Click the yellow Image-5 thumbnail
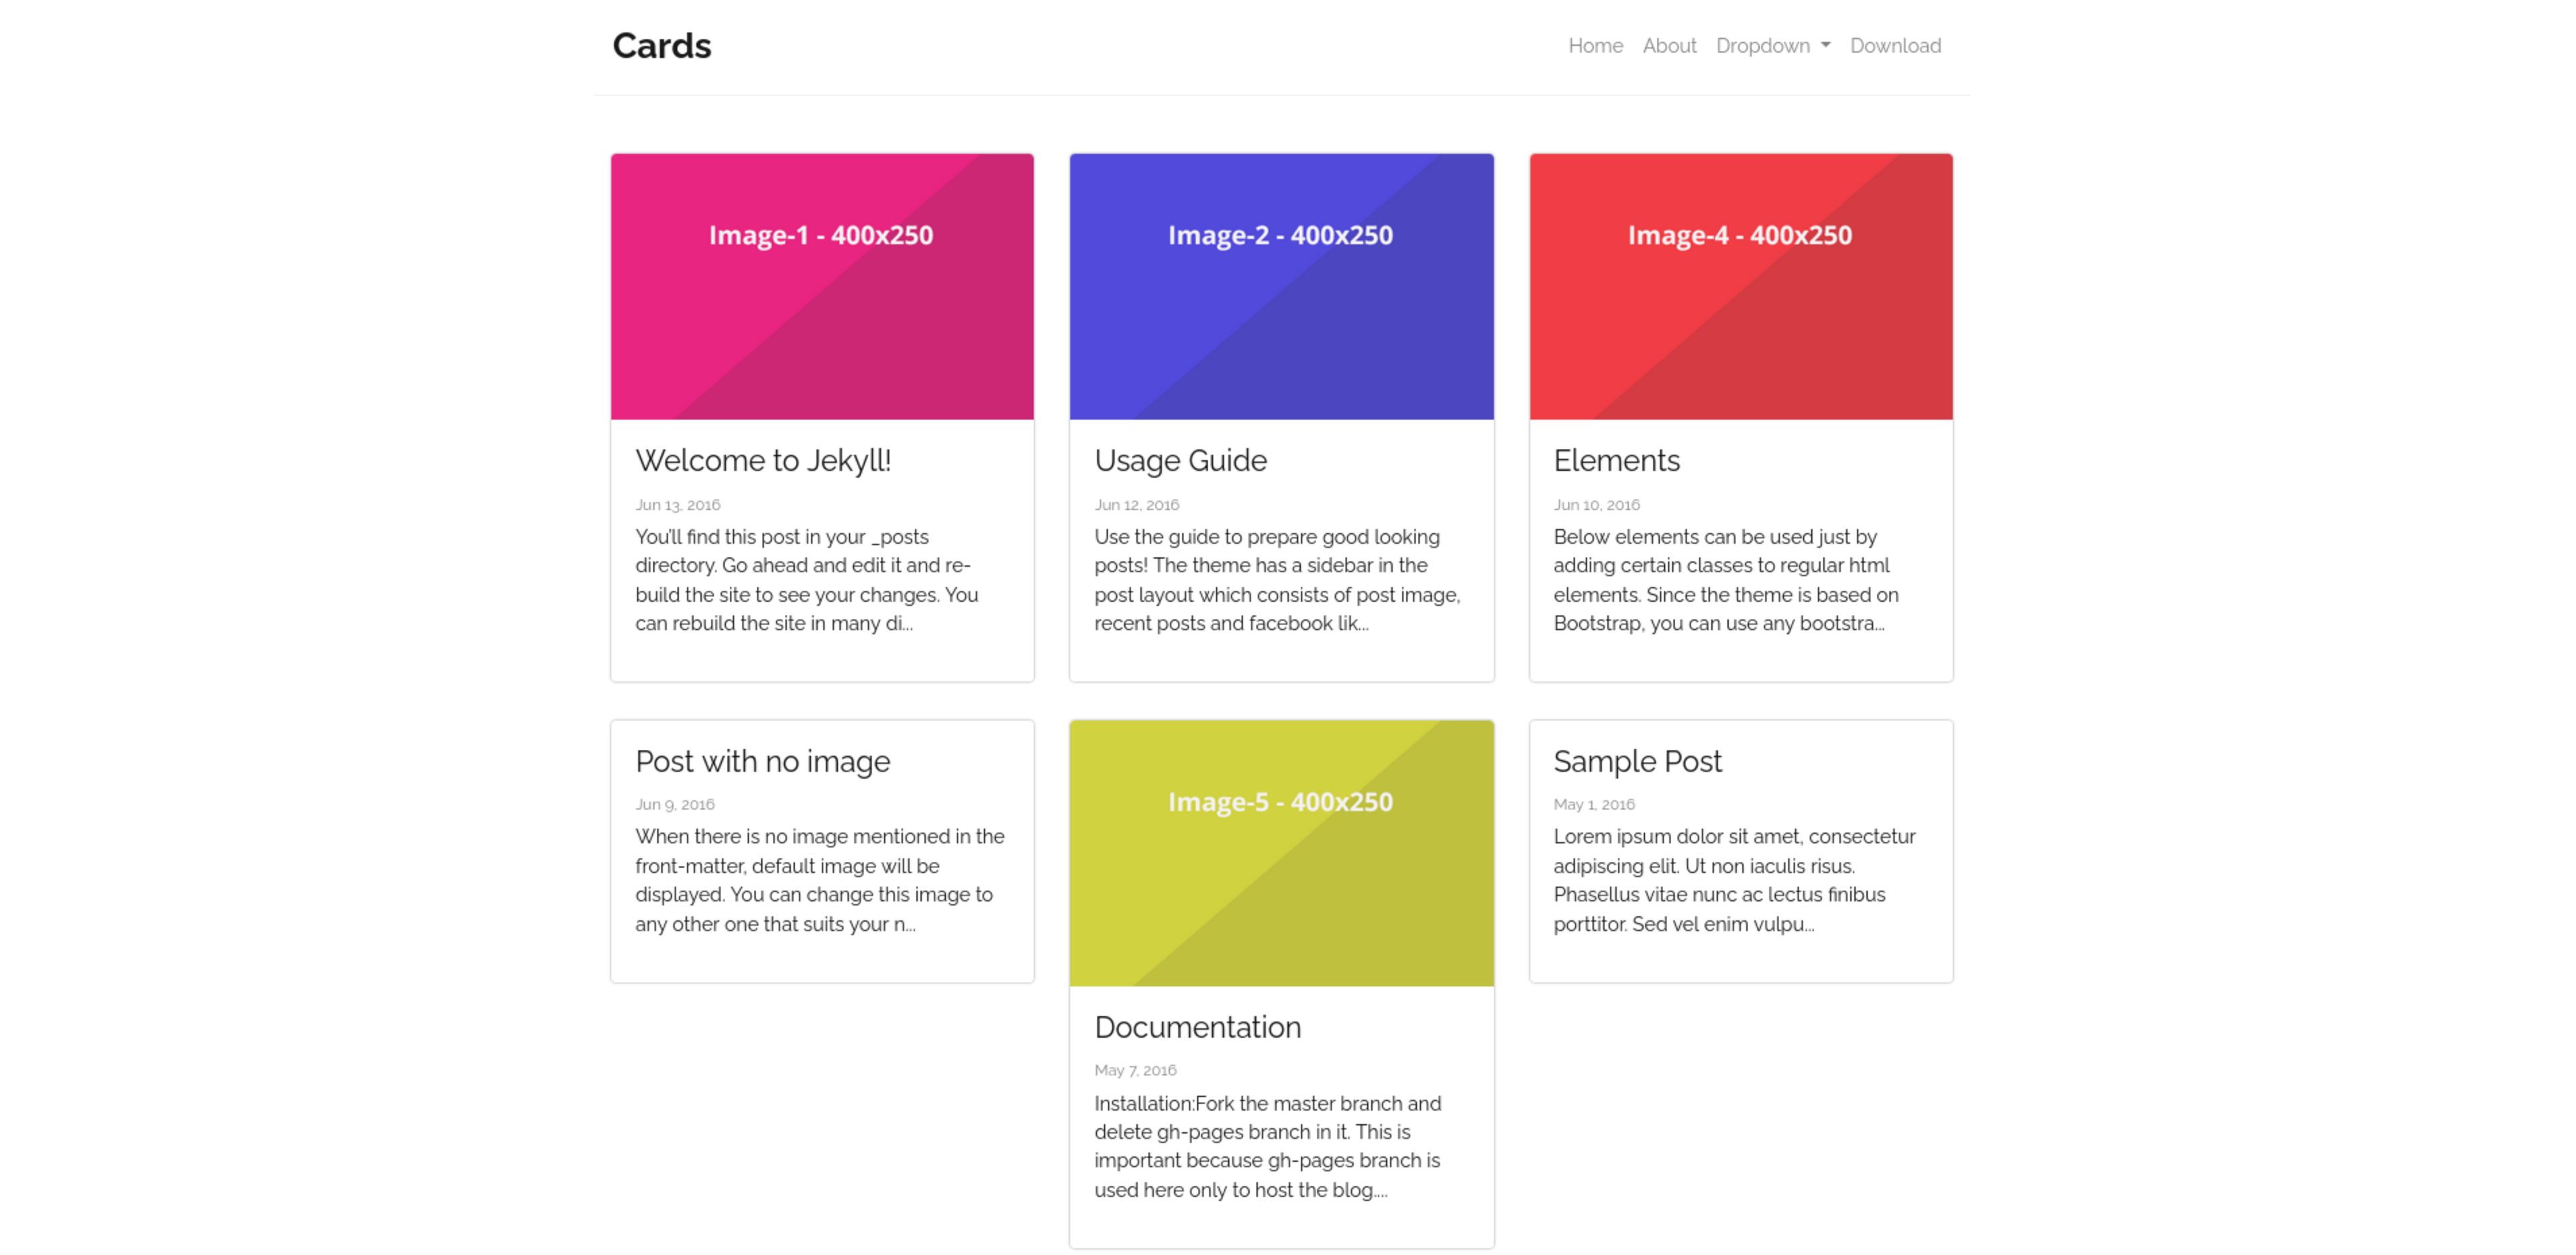 pos(1281,852)
